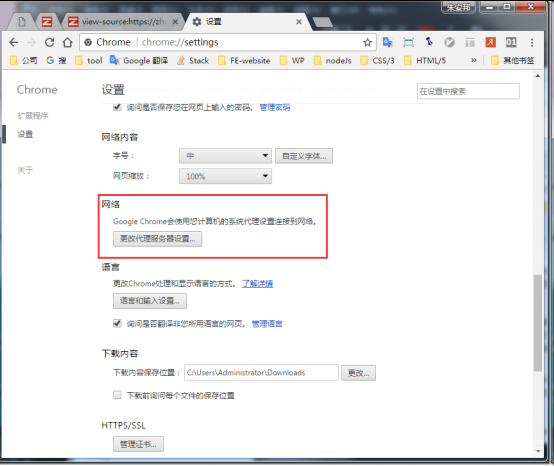Click the download location path field
The height and width of the screenshot is (466, 554).
pyautogui.click(x=261, y=373)
